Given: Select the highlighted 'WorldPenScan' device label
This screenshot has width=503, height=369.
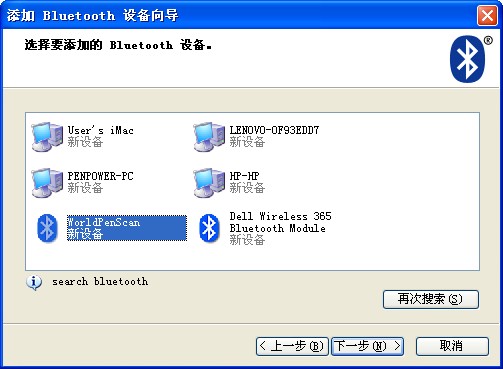Looking at the screenshot, I should tap(127, 228).
